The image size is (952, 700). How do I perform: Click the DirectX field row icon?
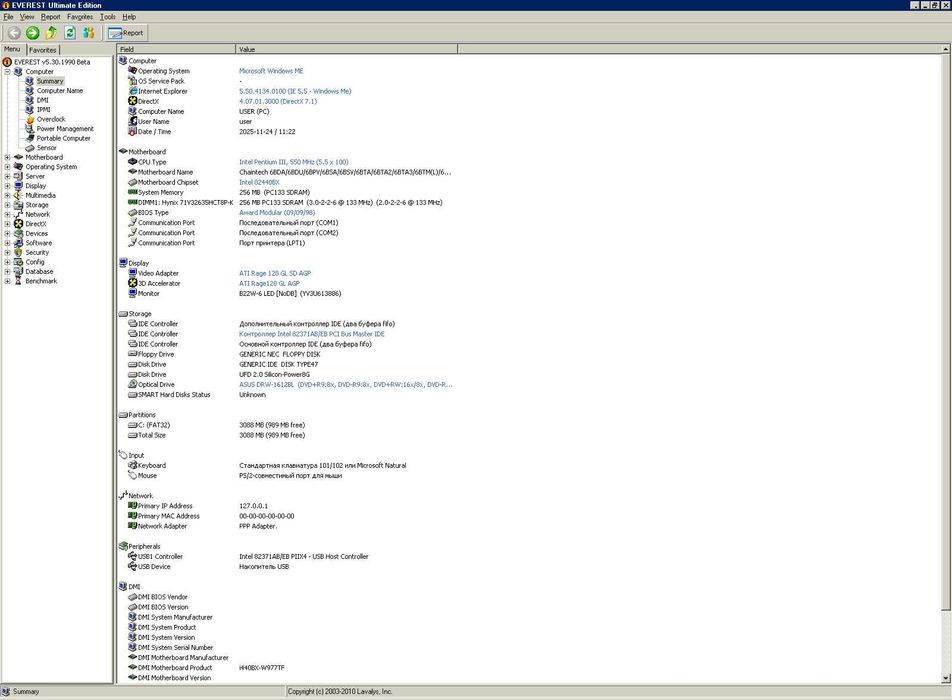point(132,101)
